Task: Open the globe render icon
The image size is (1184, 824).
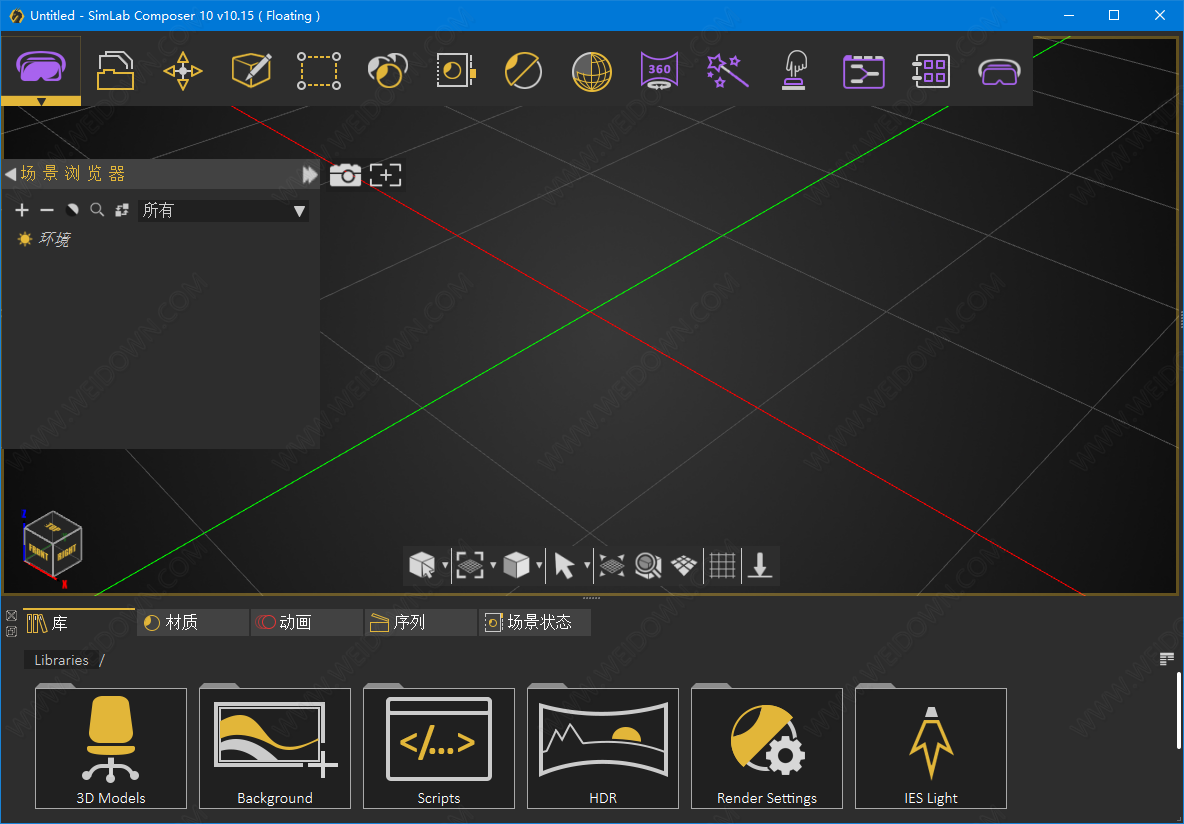Action: [591, 71]
